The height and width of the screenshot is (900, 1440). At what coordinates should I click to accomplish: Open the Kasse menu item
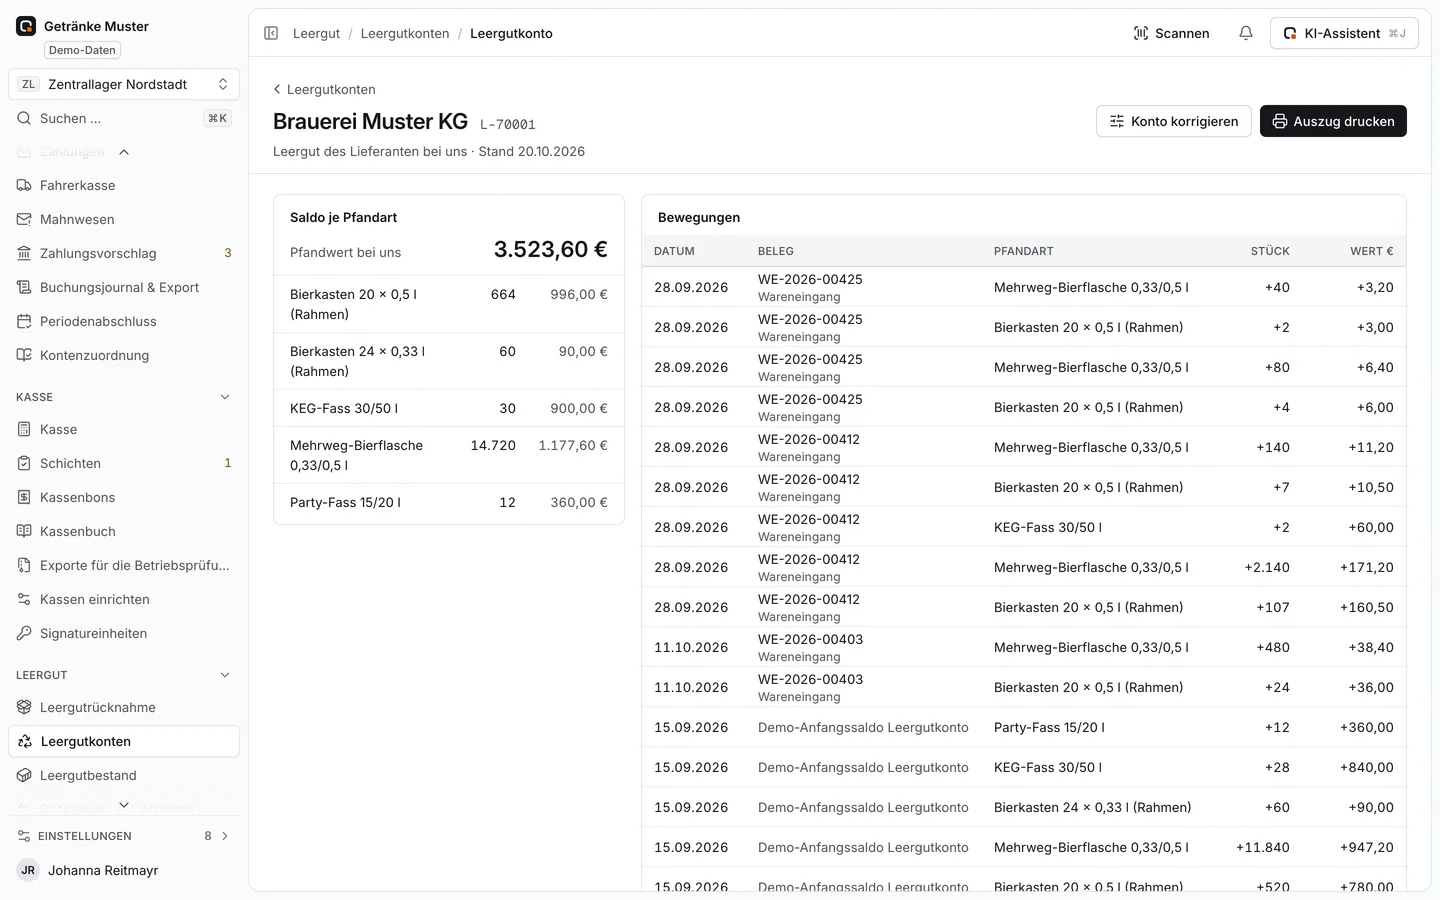pos(124,429)
